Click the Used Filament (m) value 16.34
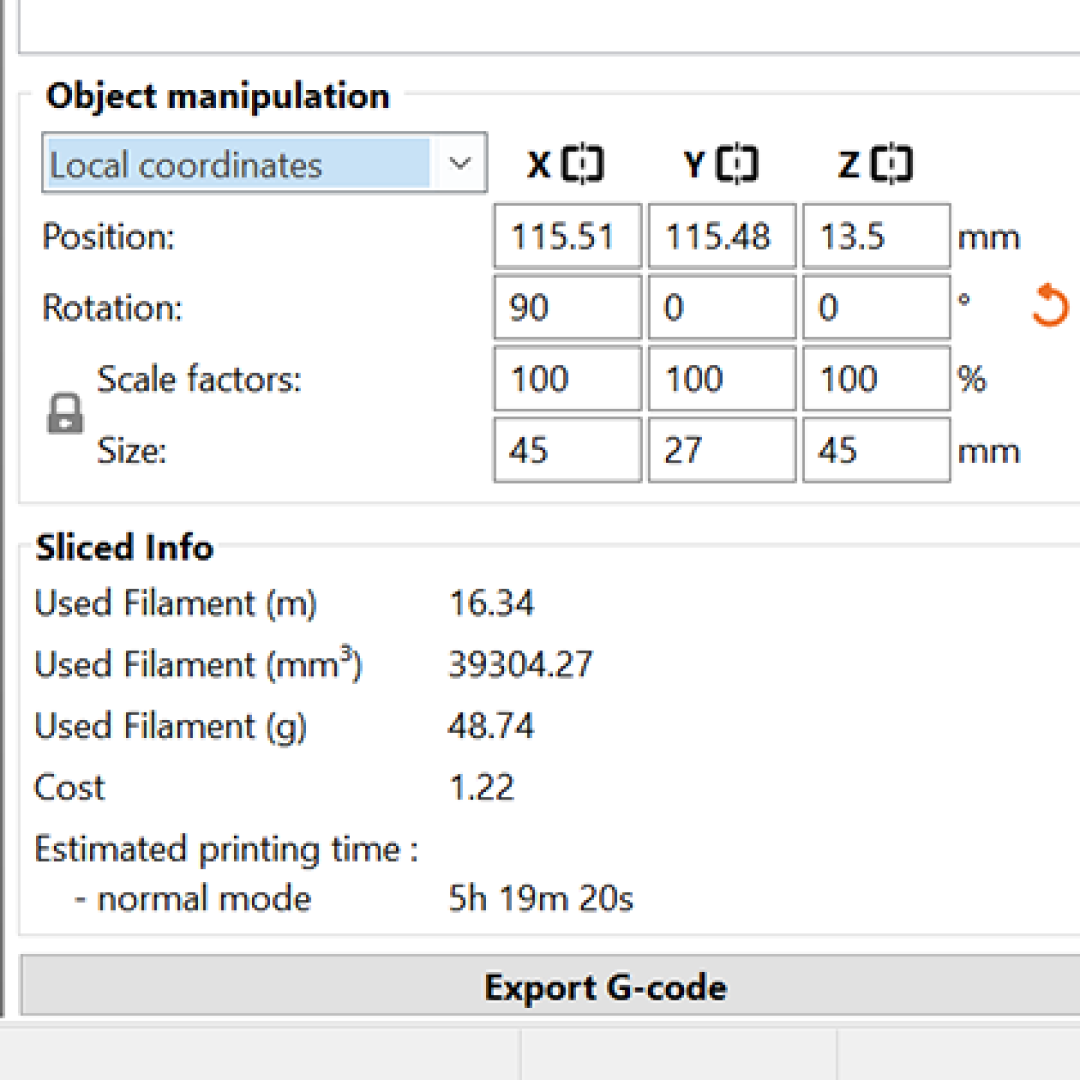This screenshot has height=1080, width=1080. (x=491, y=603)
